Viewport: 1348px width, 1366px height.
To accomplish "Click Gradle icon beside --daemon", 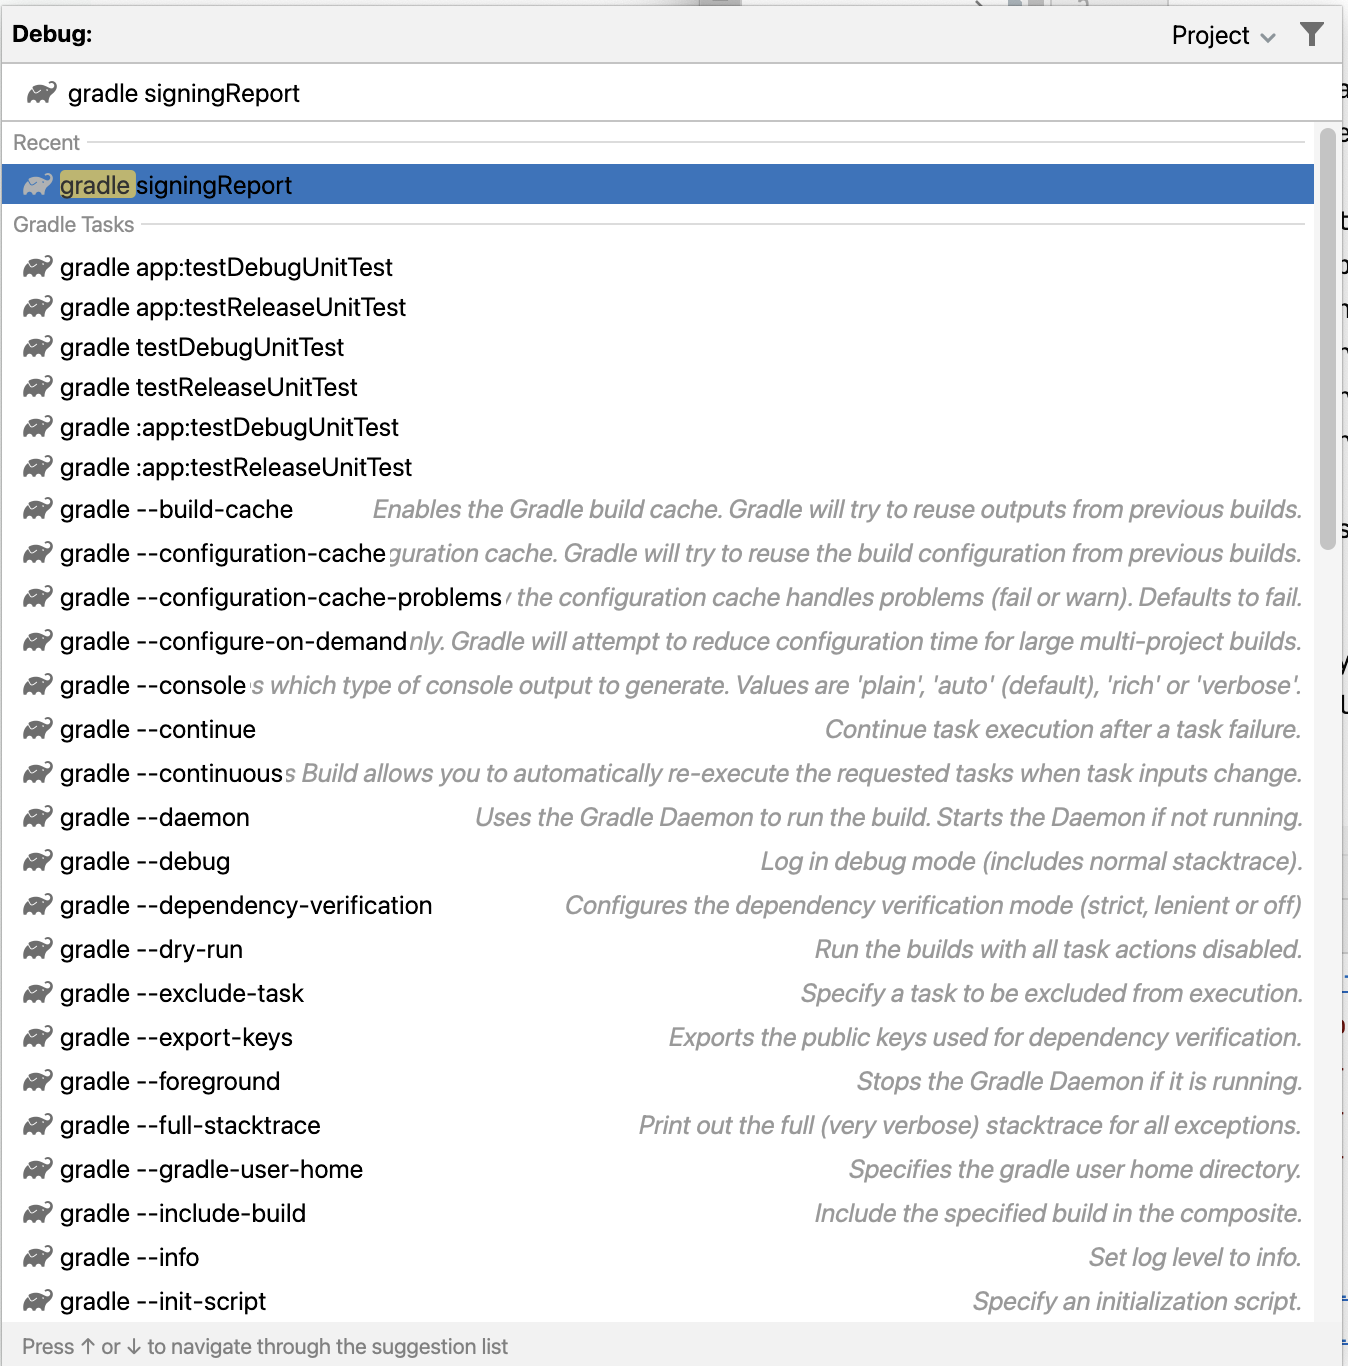I will point(37,817).
